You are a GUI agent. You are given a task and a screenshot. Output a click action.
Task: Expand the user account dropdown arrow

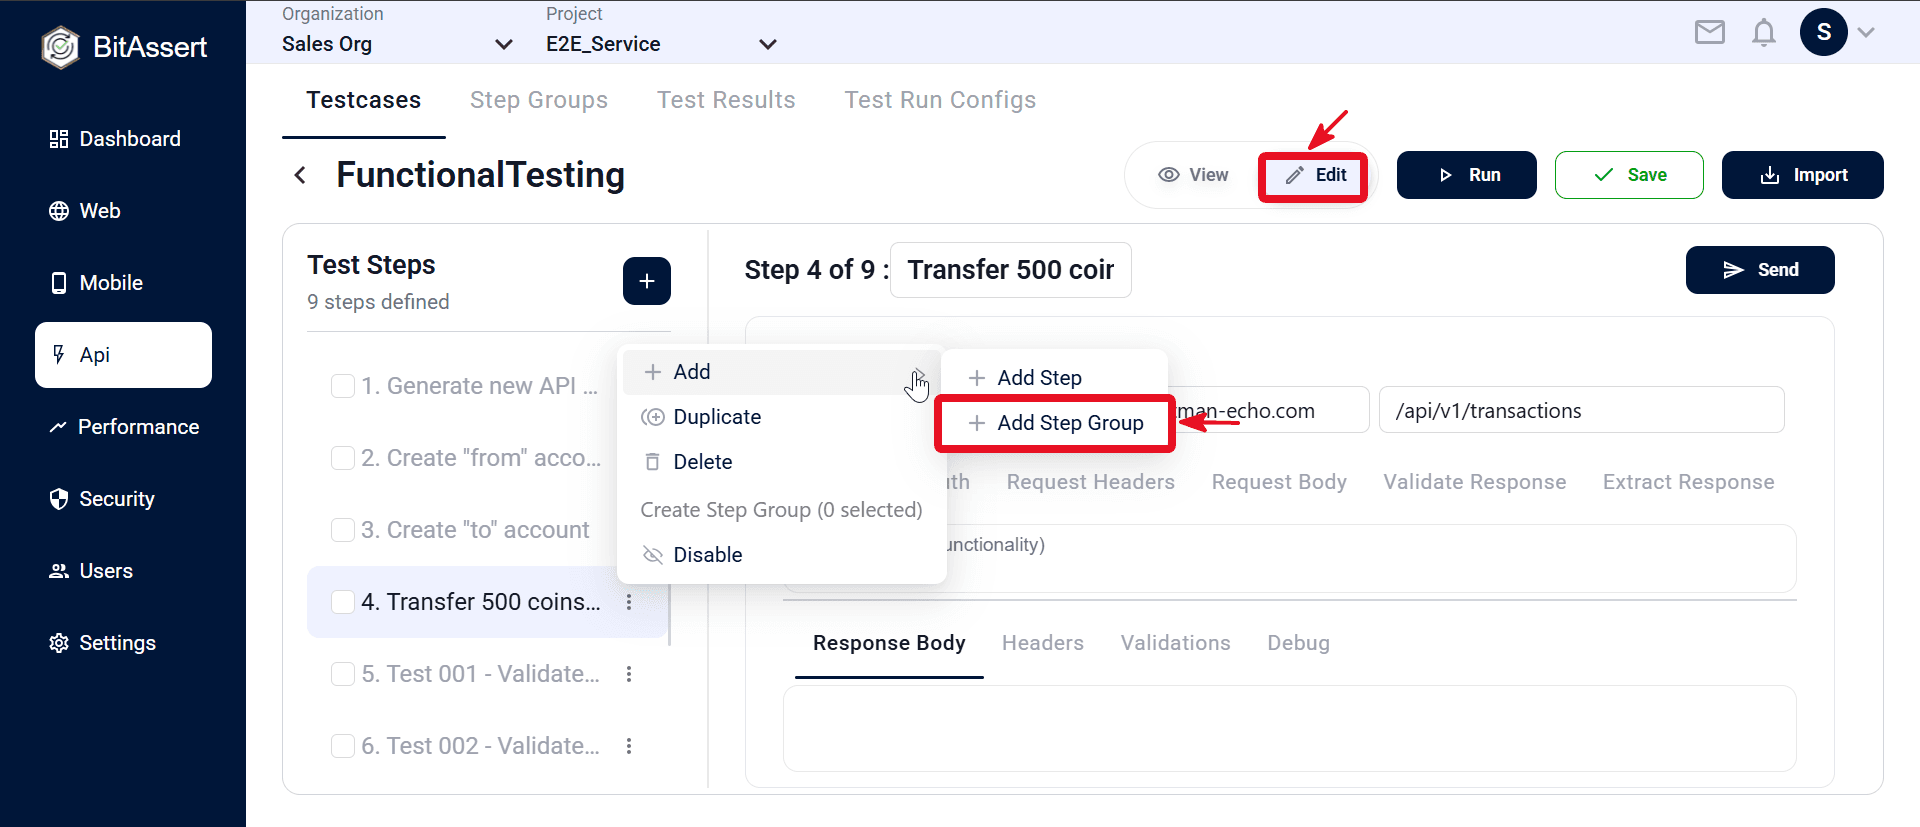click(x=1866, y=32)
